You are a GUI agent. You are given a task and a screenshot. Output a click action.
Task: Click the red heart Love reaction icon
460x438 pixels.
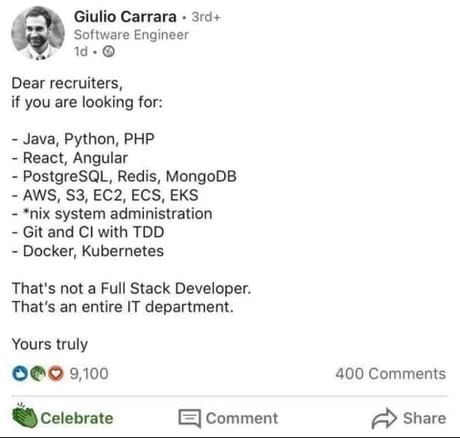(55, 373)
